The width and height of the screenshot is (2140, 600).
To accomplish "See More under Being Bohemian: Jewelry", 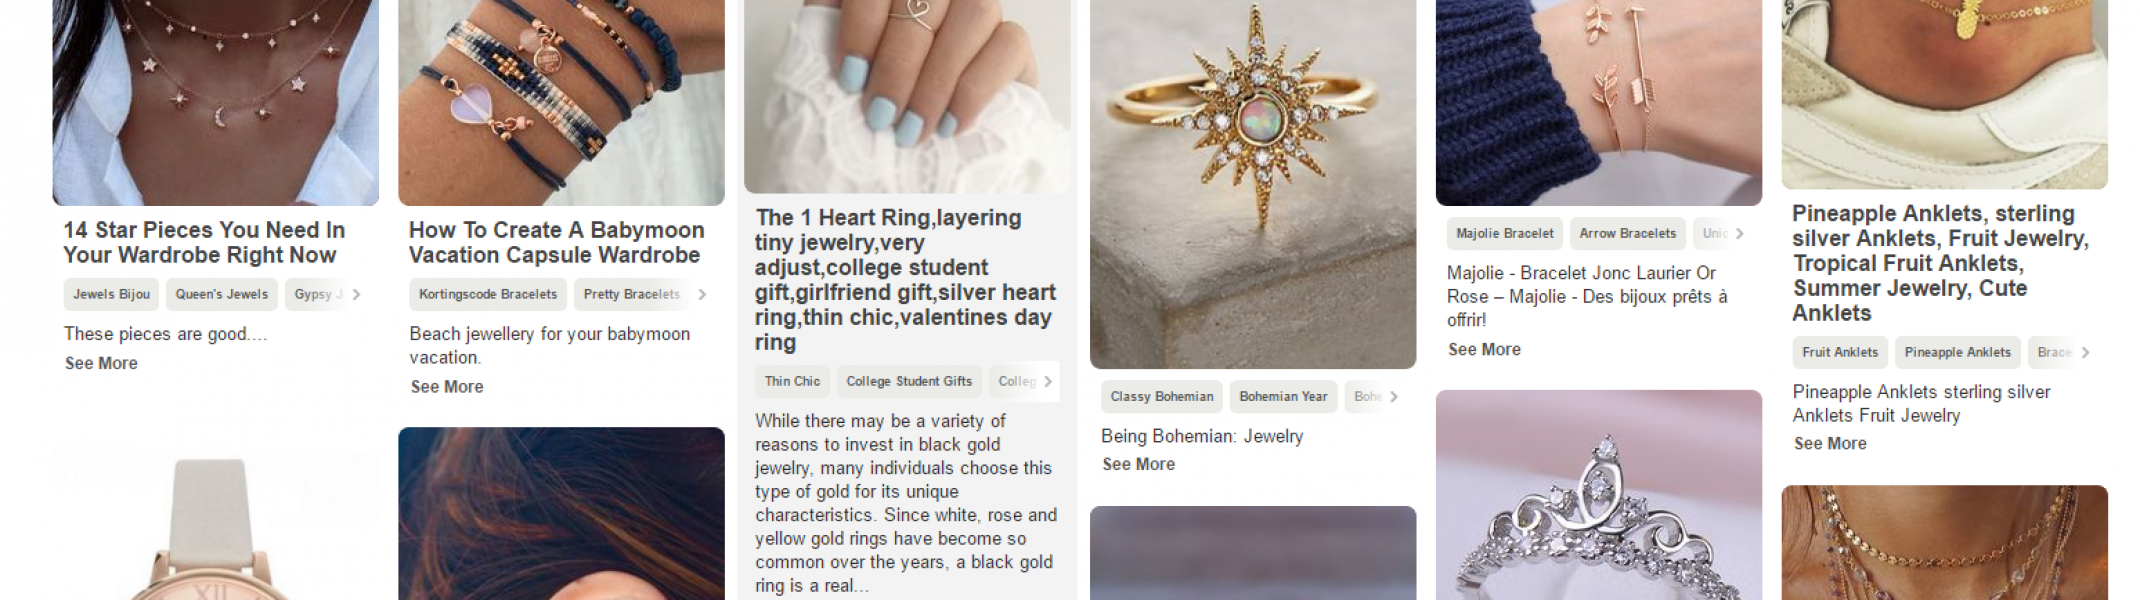I will click(x=1138, y=464).
